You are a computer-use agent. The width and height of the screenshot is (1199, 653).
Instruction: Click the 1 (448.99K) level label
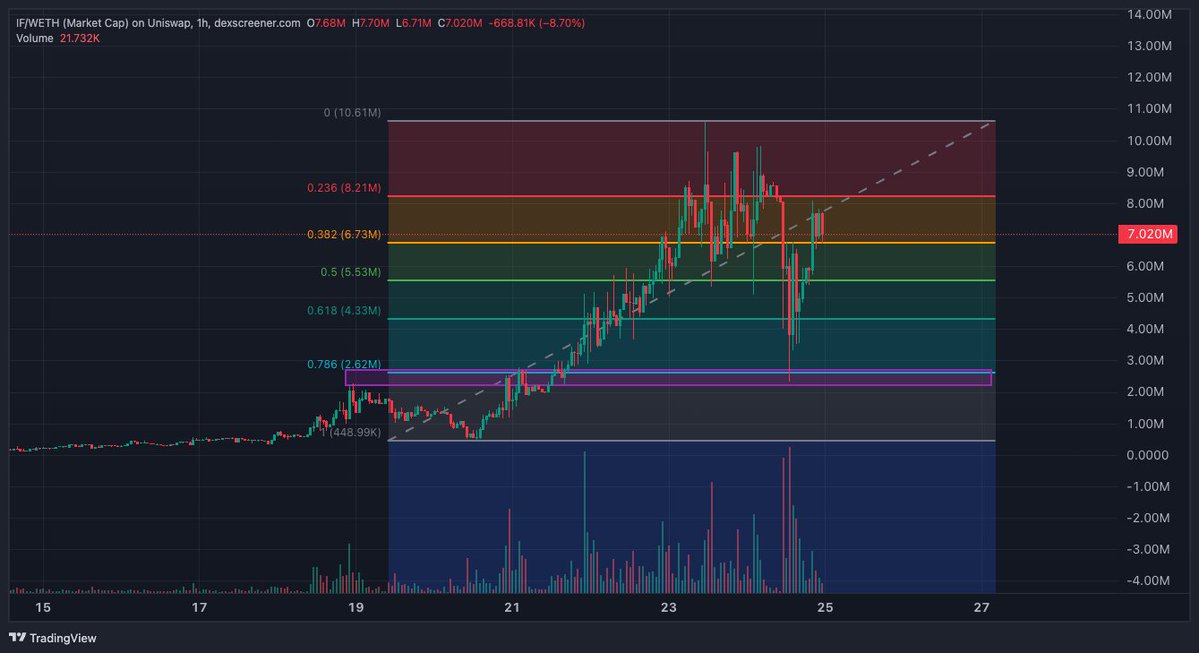pos(350,432)
